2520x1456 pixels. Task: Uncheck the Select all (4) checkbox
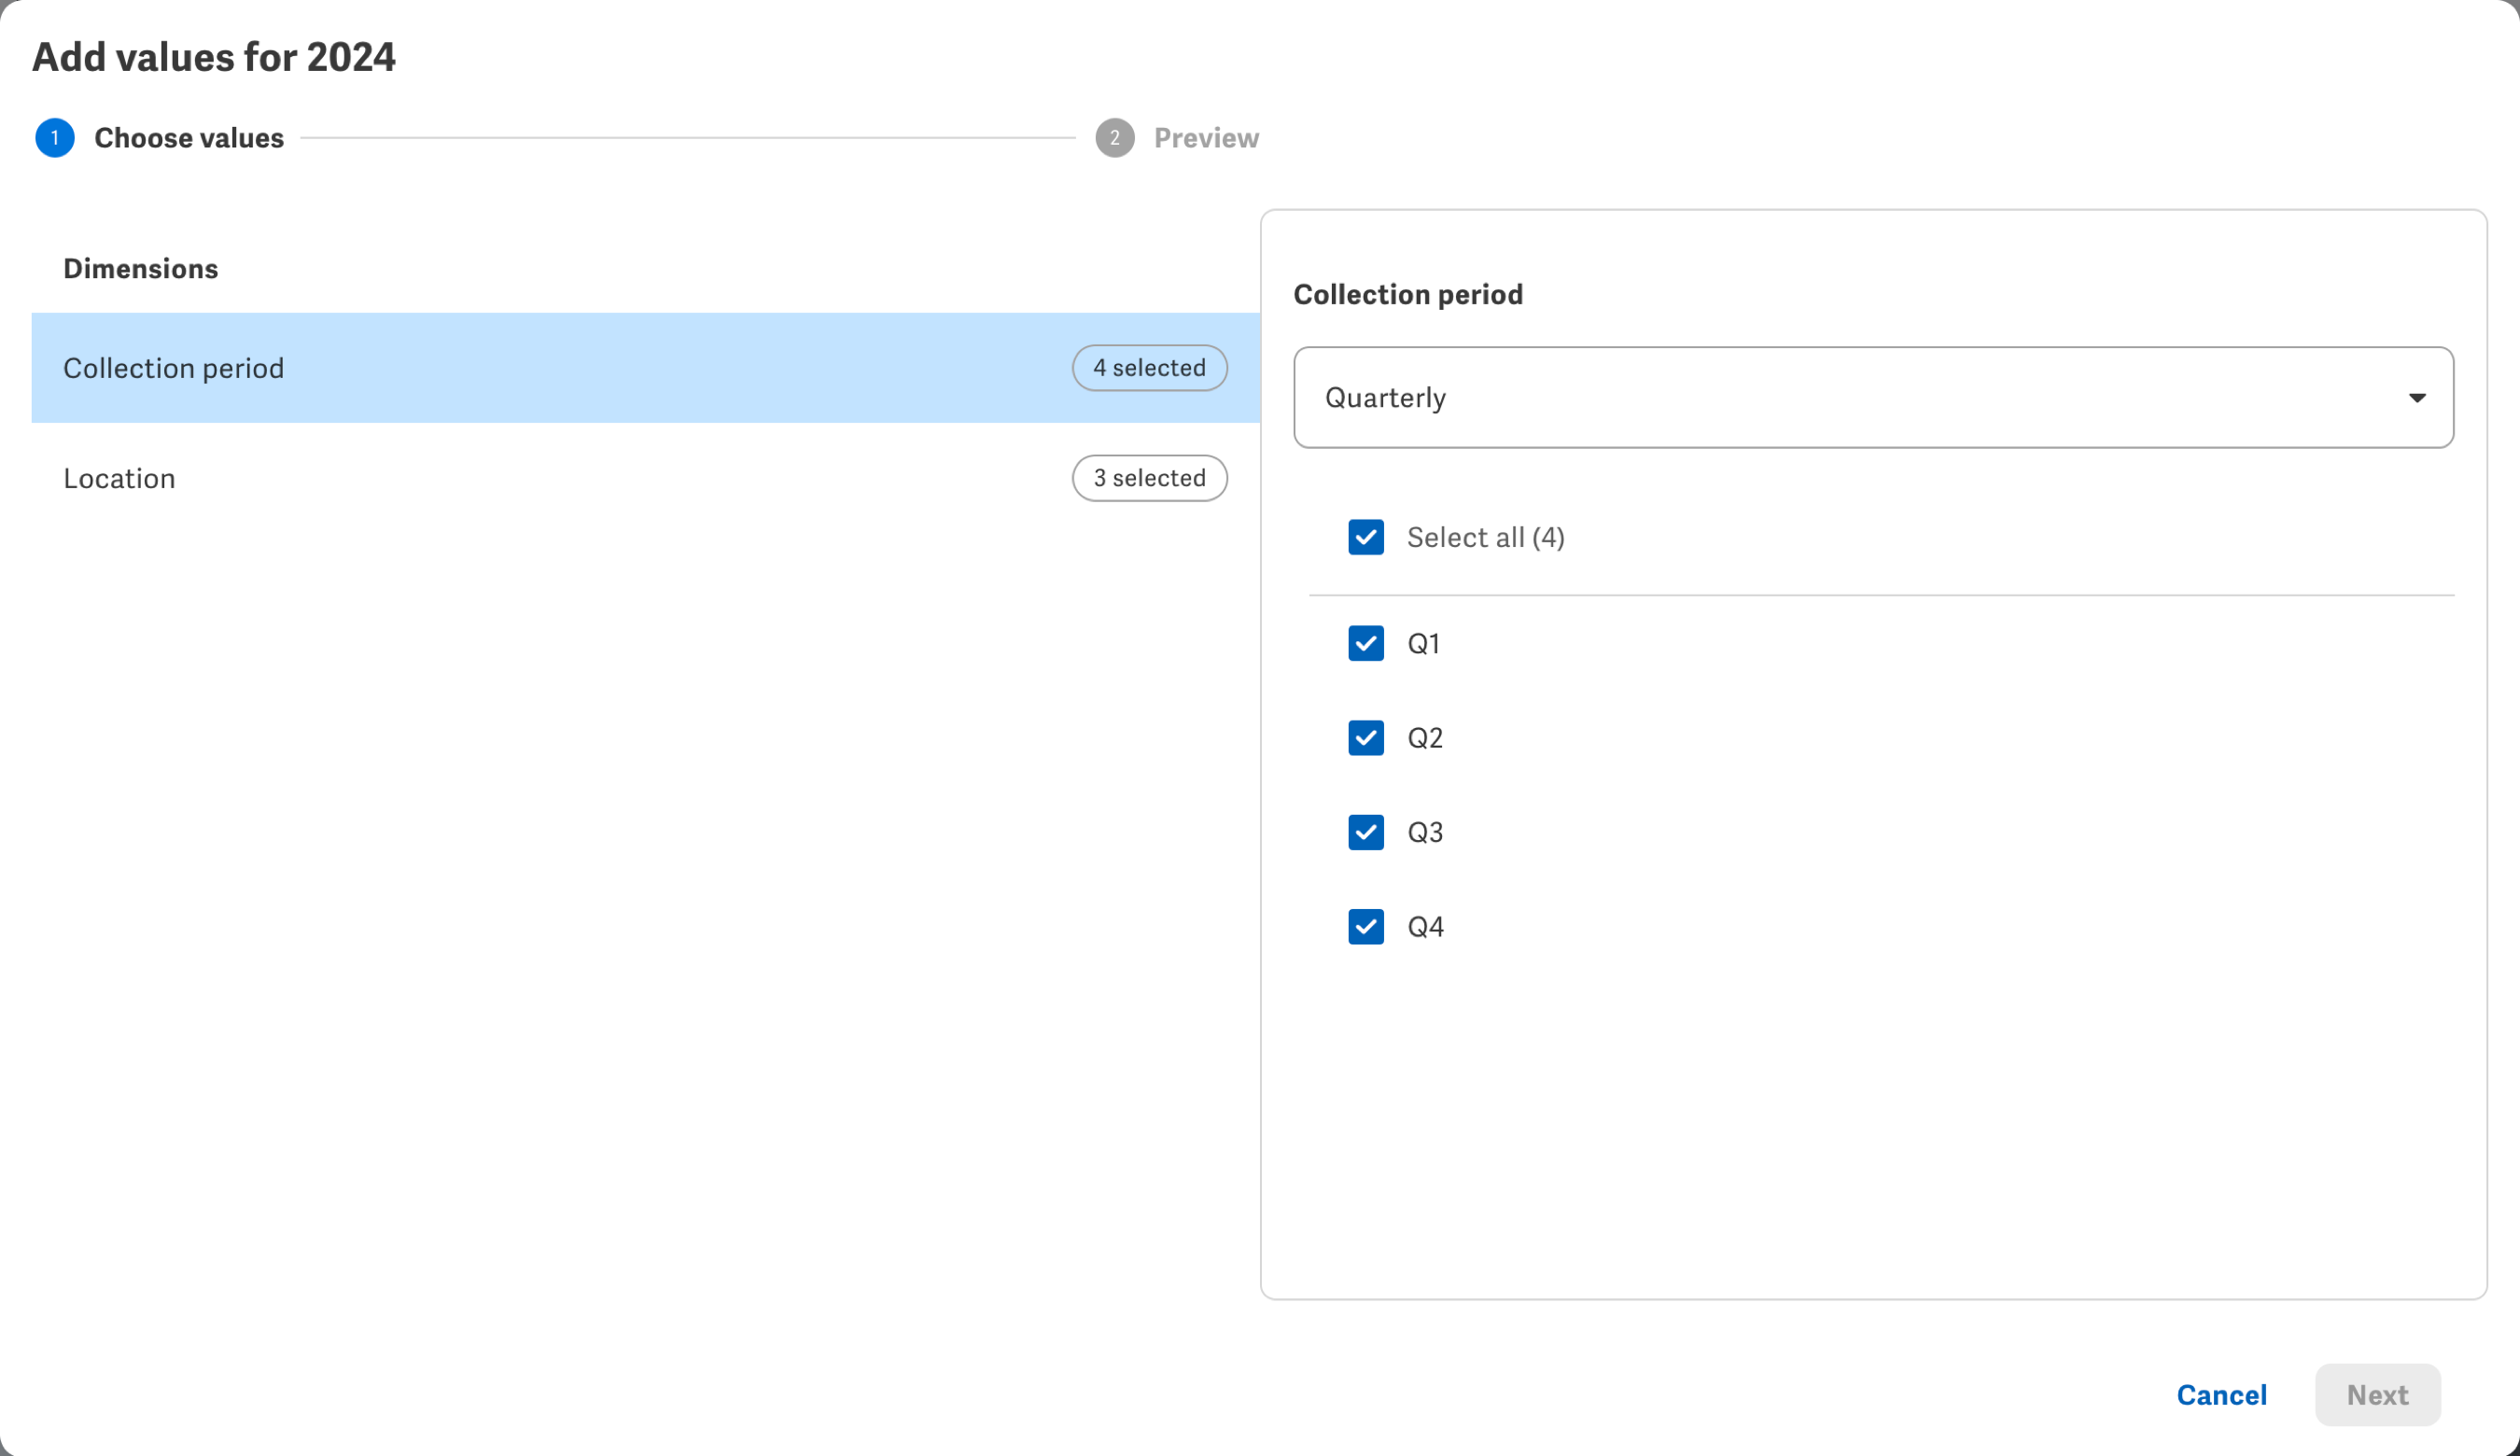pos(1365,537)
